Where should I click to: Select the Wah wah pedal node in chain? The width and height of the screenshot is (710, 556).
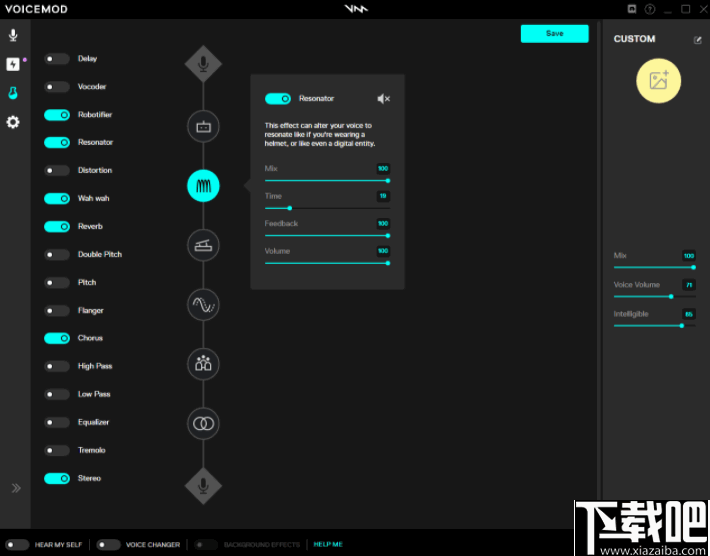(x=203, y=245)
